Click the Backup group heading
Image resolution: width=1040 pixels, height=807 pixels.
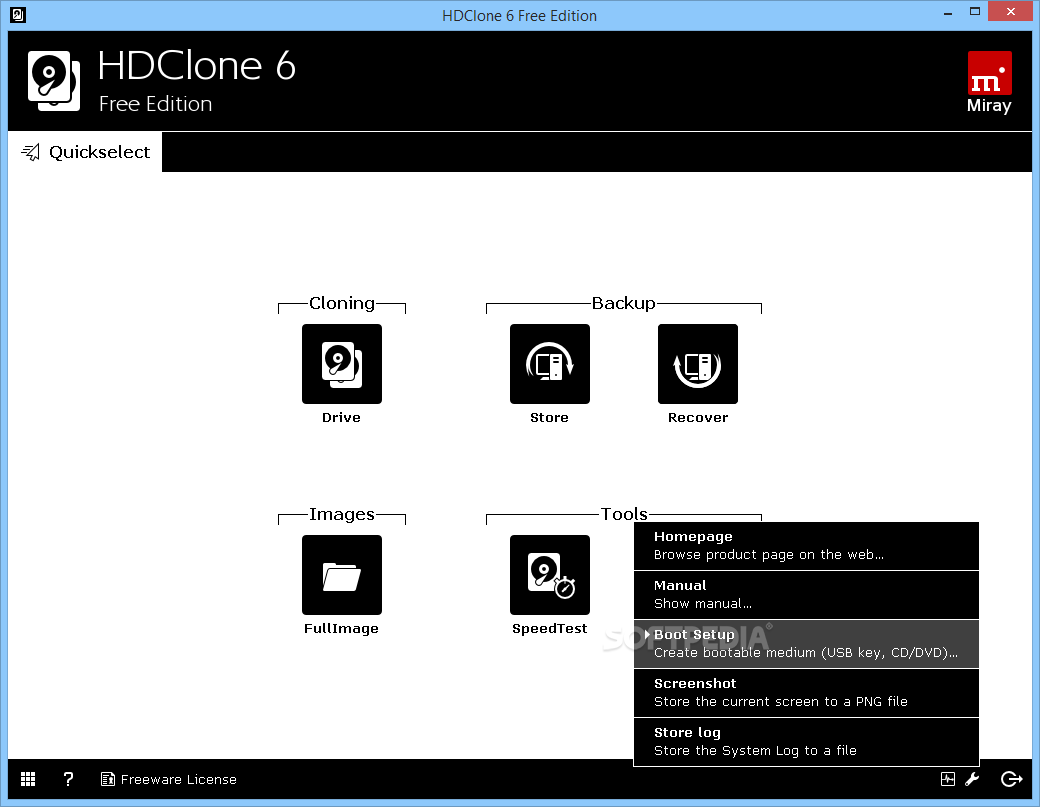(x=623, y=303)
